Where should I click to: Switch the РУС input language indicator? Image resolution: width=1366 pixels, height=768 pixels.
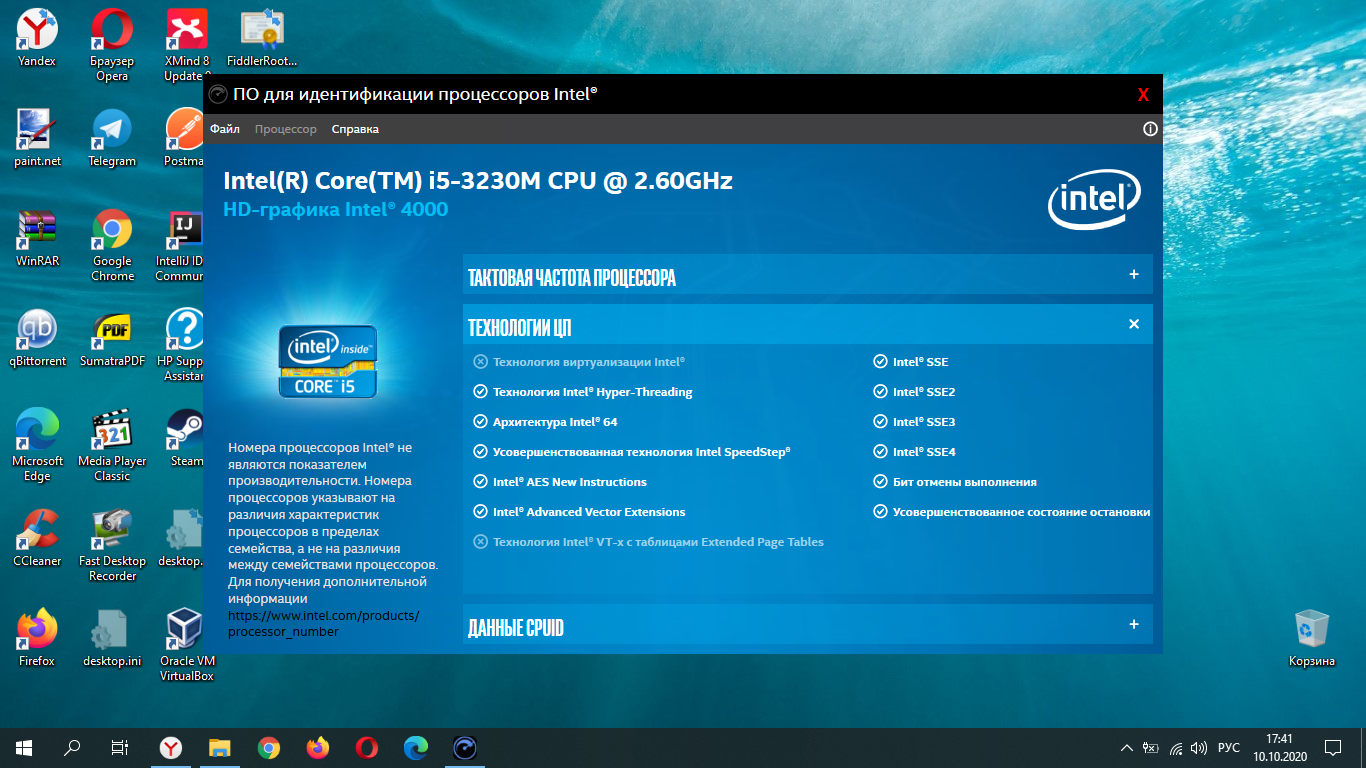(x=1230, y=747)
